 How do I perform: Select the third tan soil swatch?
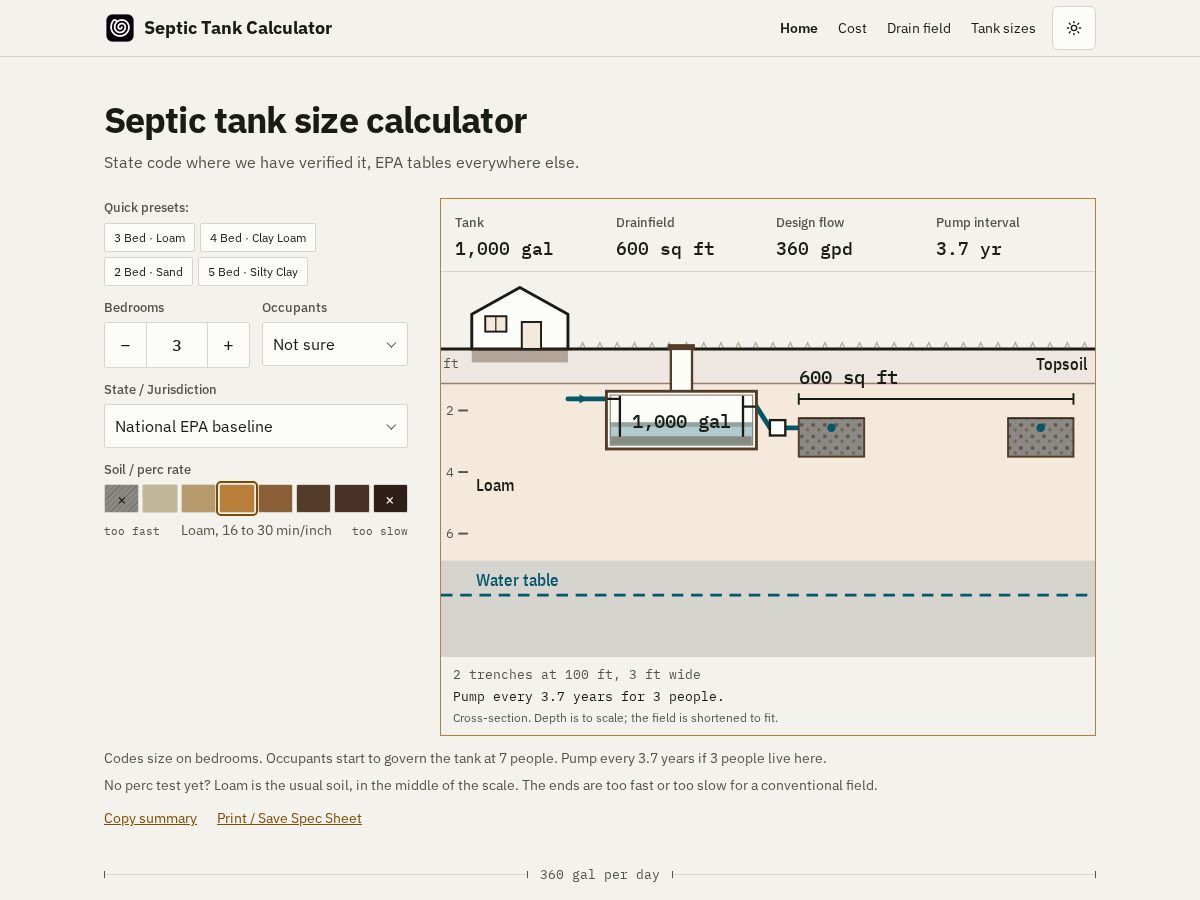tap(198, 499)
